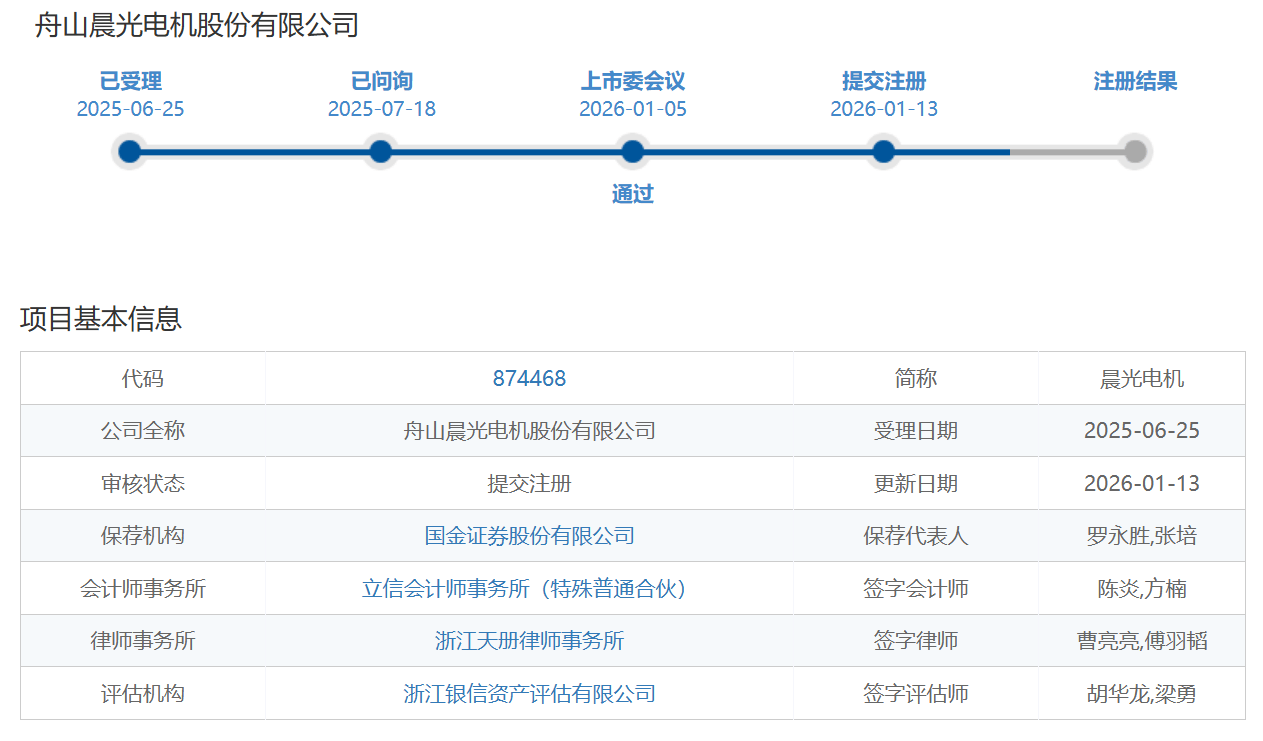The image size is (1263, 741).
Task: Click the 胡华龙,梁勇 appraisers cell
Action: pyautogui.click(x=1142, y=693)
